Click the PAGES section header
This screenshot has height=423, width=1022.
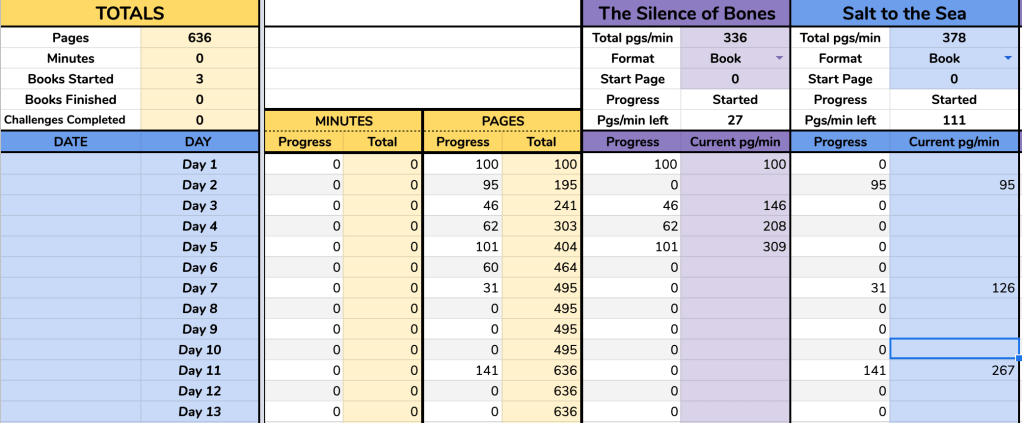pos(502,121)
